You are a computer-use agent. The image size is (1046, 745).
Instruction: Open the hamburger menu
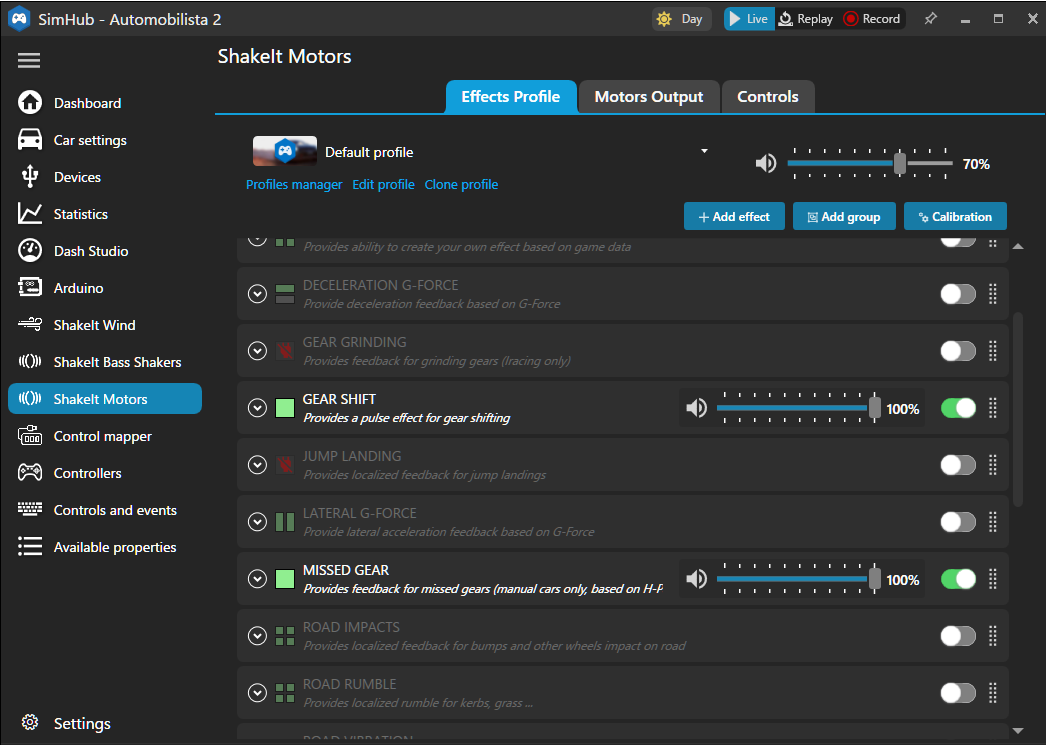coord(29,61)
